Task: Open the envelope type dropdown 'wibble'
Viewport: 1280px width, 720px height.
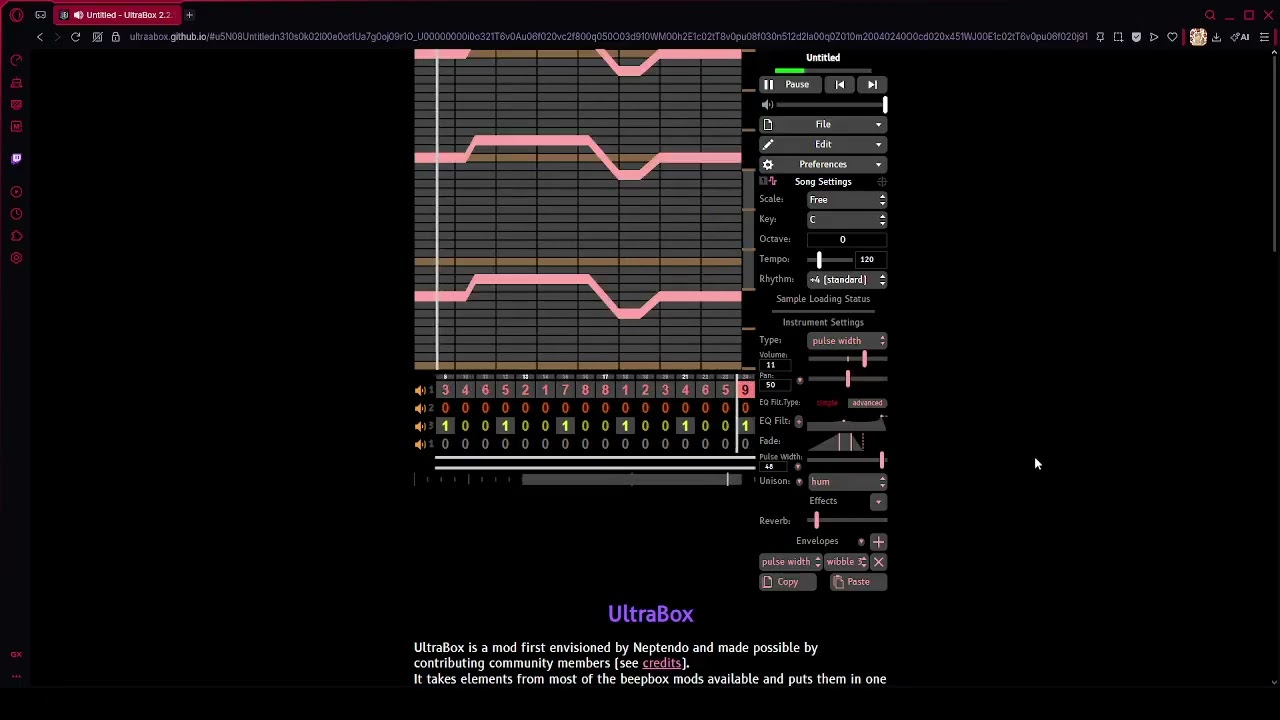Action: (846, 562)
